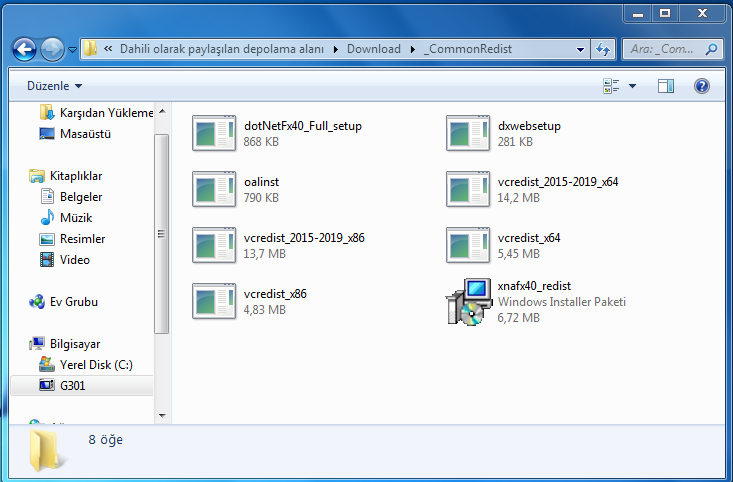The image size is (733, 482).
Task: Click the Resimler picture icon
Action: coord(47,239)
